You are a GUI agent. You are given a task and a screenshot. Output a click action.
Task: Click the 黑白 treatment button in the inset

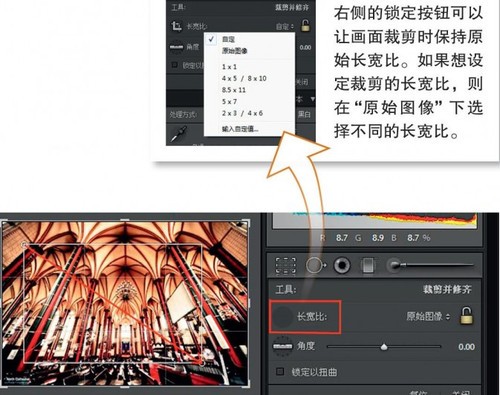304,114
